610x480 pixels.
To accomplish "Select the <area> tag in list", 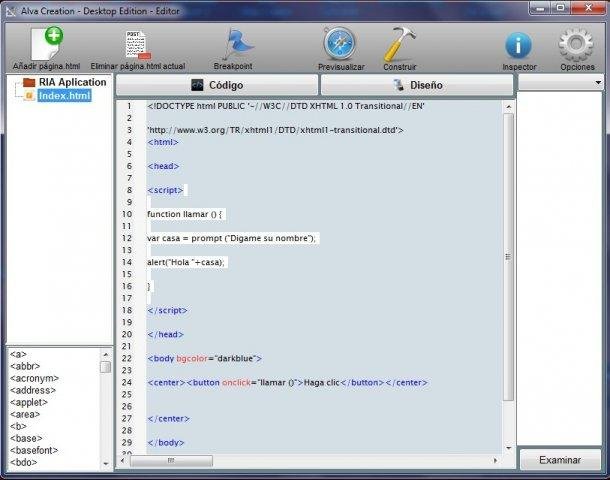I will (25, 415).
